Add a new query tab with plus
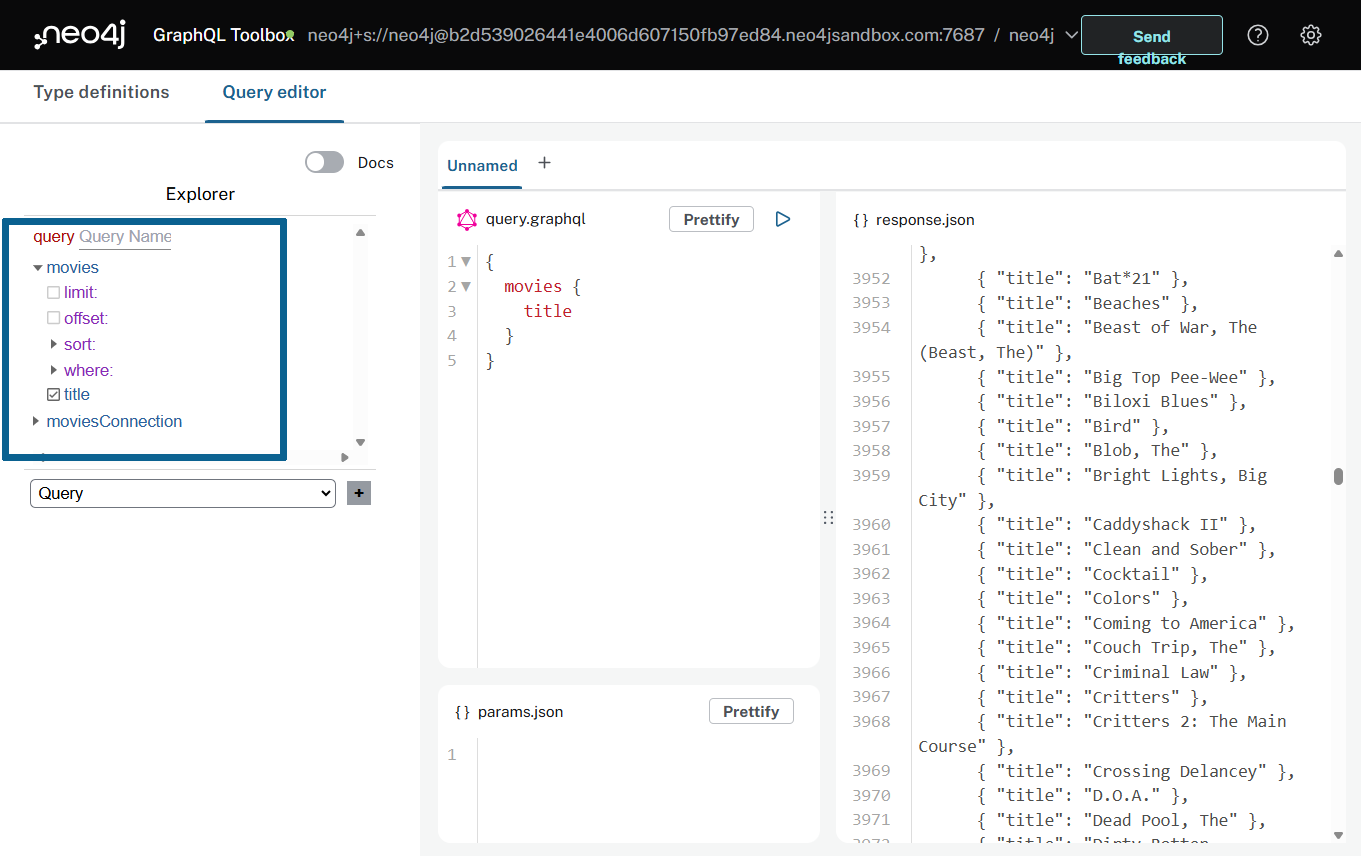Screen dimensions: 1361x856 point(544,162)
